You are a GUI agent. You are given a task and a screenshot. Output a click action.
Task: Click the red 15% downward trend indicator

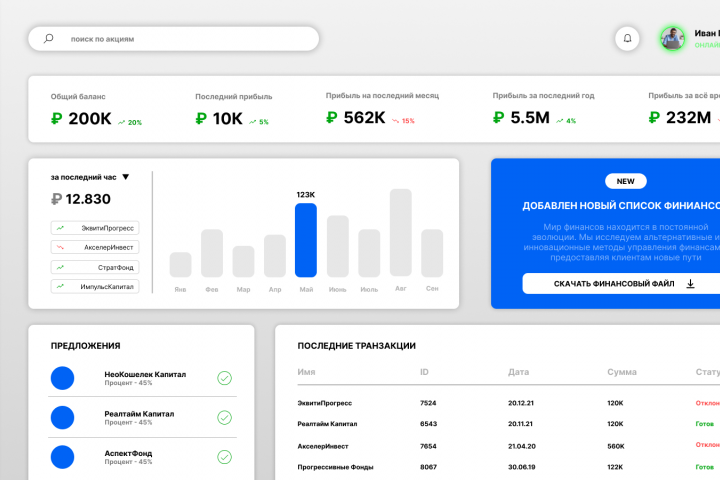click(403, 121)
